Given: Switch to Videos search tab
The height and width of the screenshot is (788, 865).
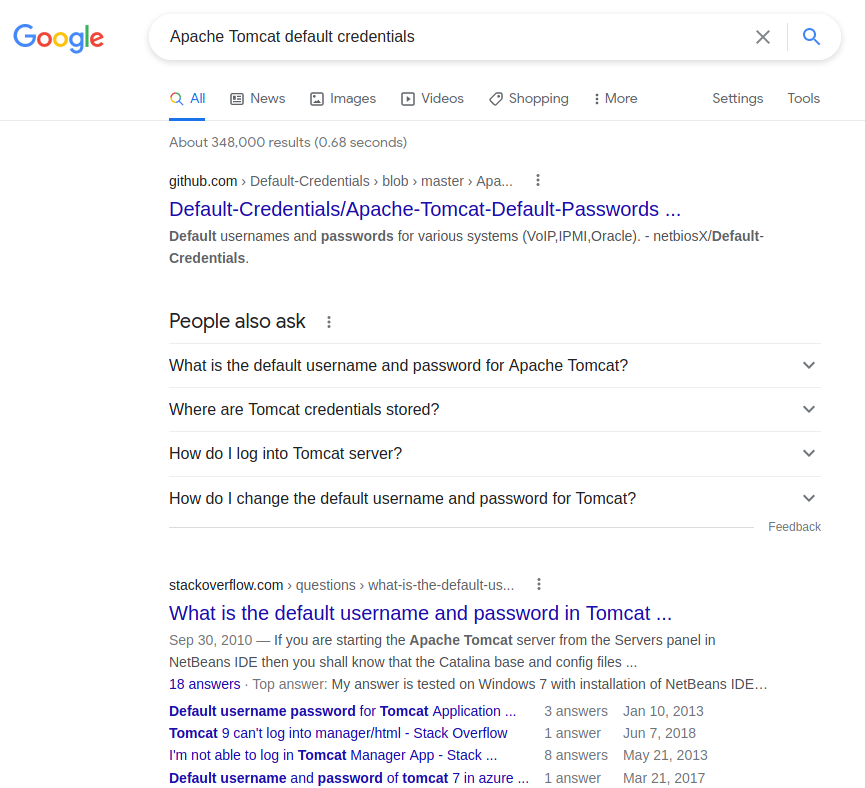Looking at the screenshot, I should coord(432,98).
